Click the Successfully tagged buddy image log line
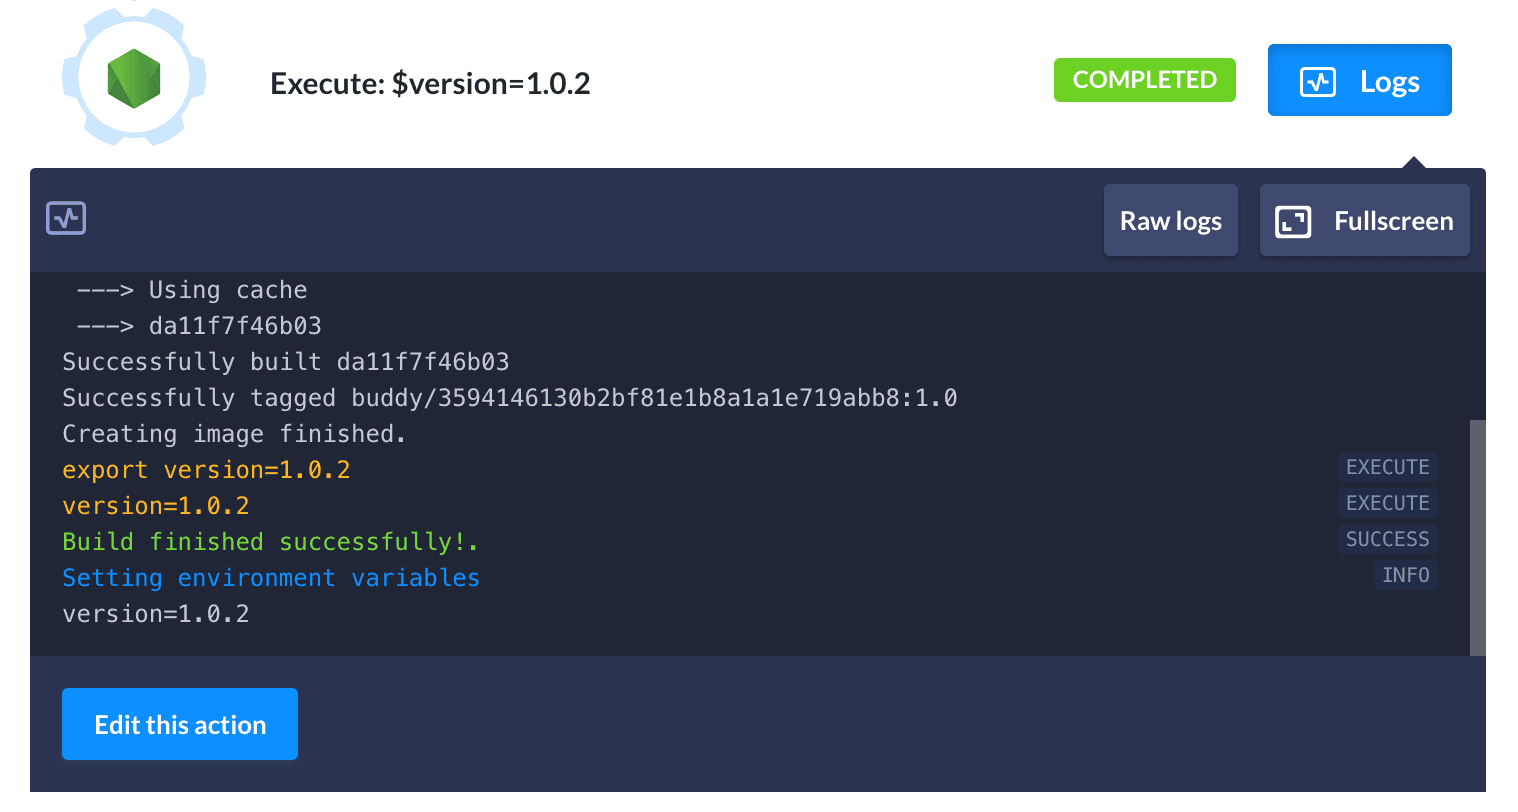 (x=509, y=398)
